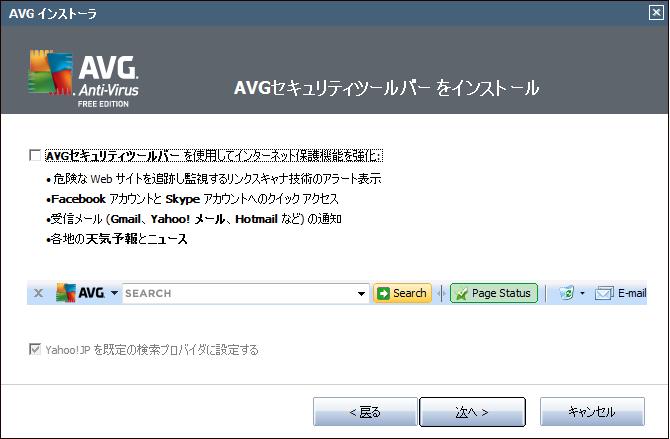Click the E-mail envelope icon in toolbar
Screen dimensions: 670x439
pyautogui.click(x=604, y=293)
